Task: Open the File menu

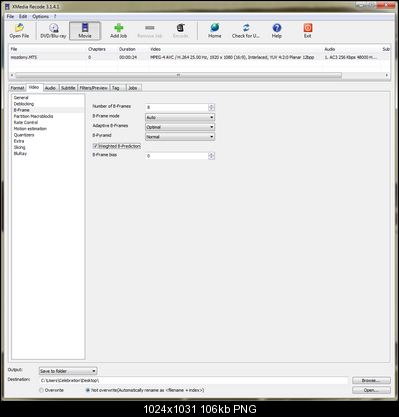Action: 10,16
